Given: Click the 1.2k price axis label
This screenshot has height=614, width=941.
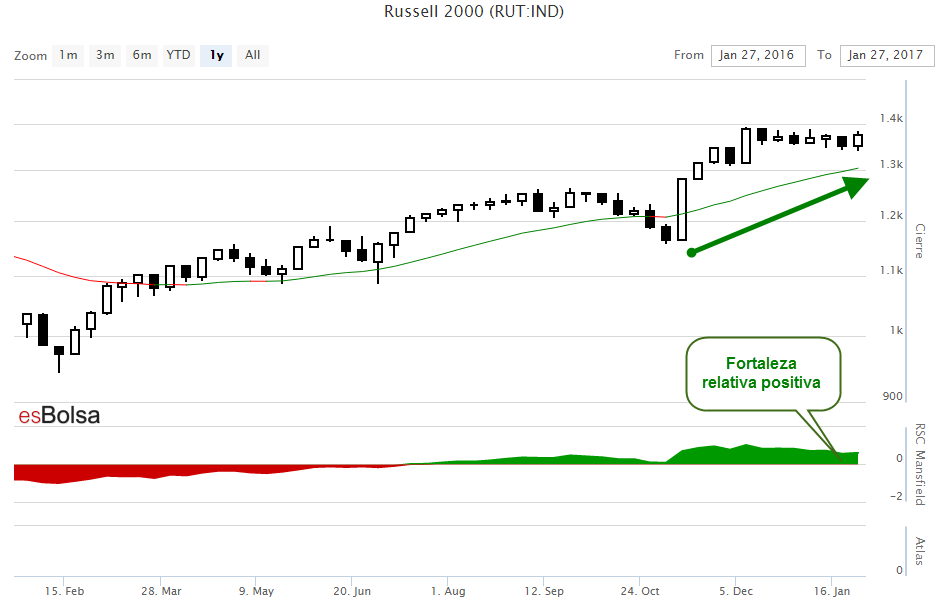Looking at the screenshot, I should tap(891, 215).
